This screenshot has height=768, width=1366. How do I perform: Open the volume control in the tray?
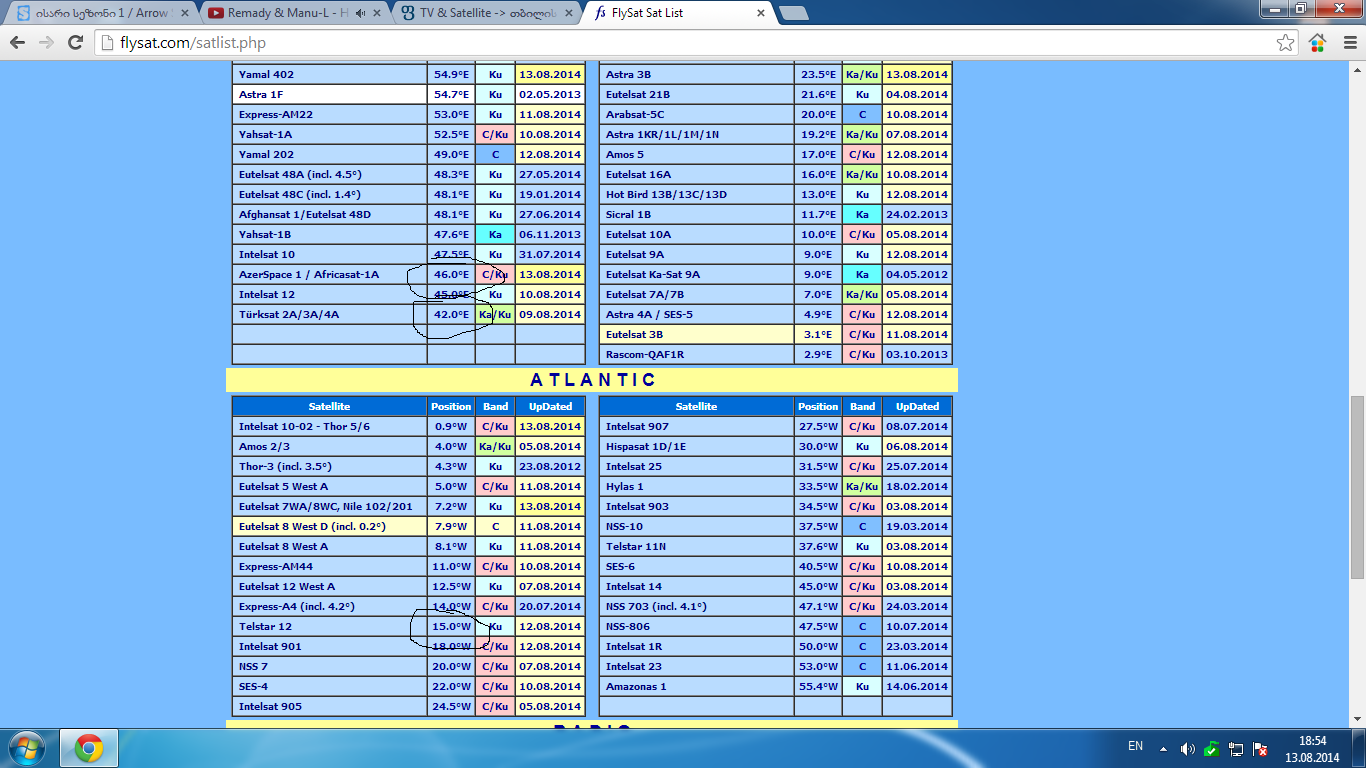(1187, 748)
